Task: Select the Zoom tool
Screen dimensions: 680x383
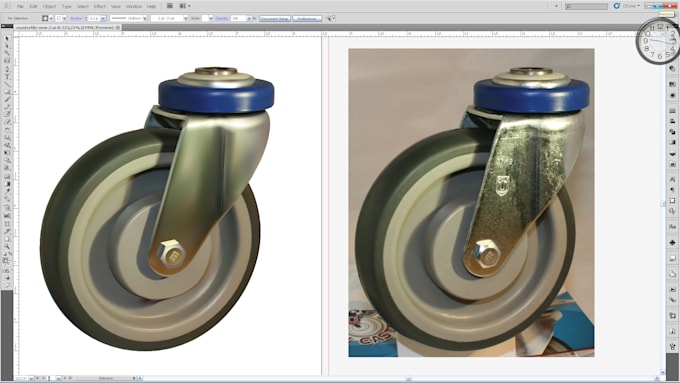Action: click(x=7, y=246)
